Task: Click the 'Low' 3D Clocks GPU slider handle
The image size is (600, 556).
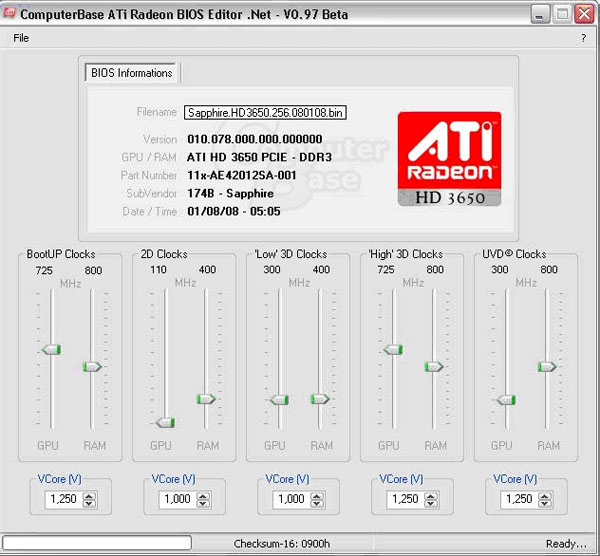Action: point(279,400)
